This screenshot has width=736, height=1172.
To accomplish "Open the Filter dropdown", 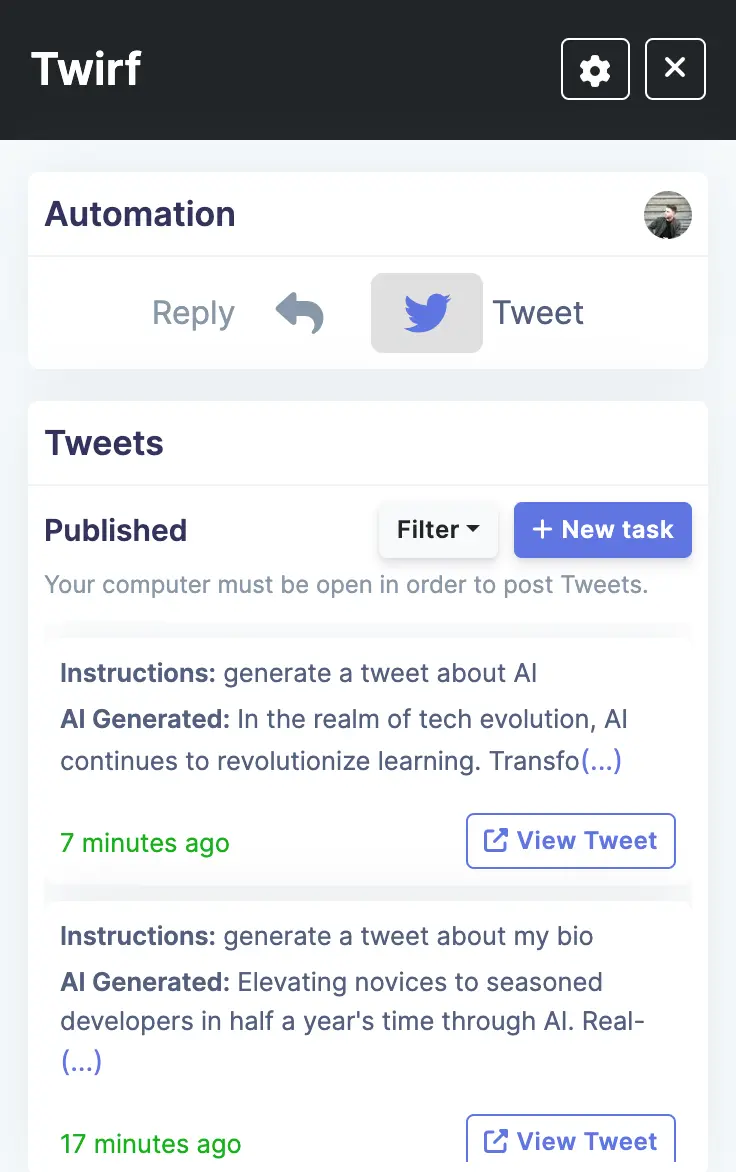I will (438, 529).
